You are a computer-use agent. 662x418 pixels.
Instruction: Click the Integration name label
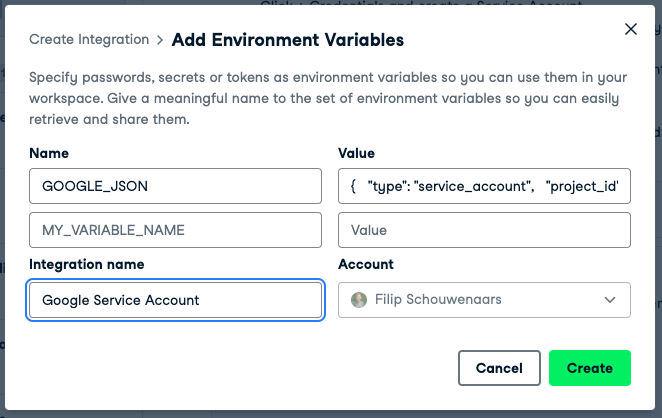(x=87, y=264)
